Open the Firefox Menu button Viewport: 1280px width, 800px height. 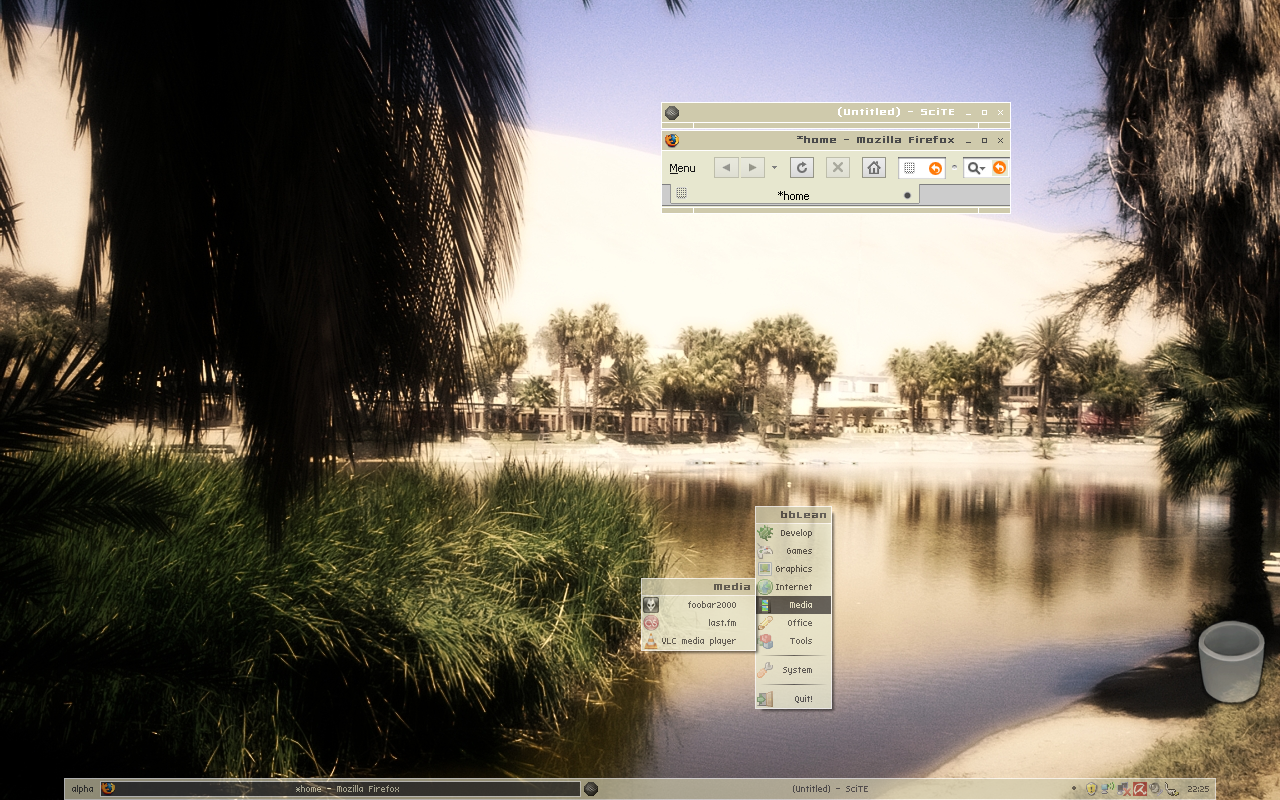[682, 168]
